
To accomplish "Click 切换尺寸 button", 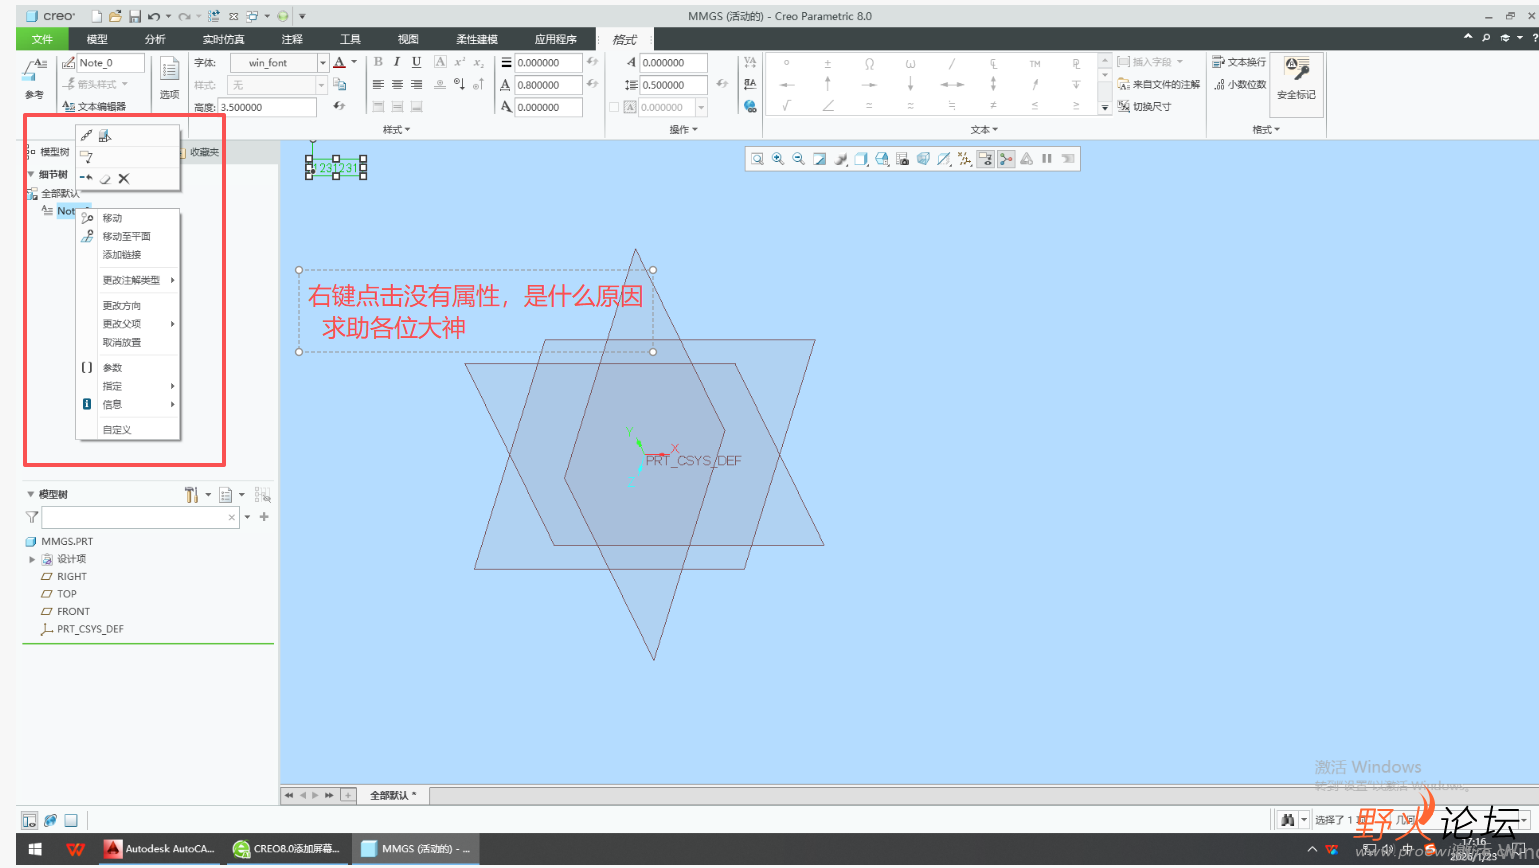I will (1145, 106).
